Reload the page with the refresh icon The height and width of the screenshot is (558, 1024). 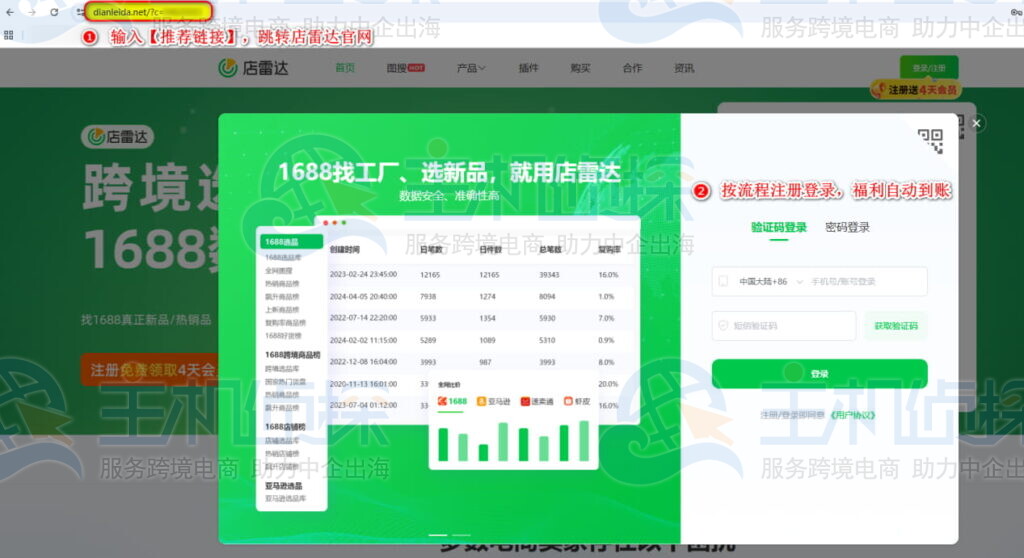coord(54,12)
